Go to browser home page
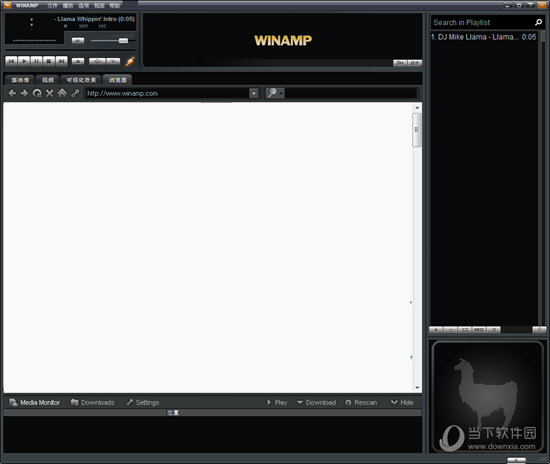 [62, 93]
